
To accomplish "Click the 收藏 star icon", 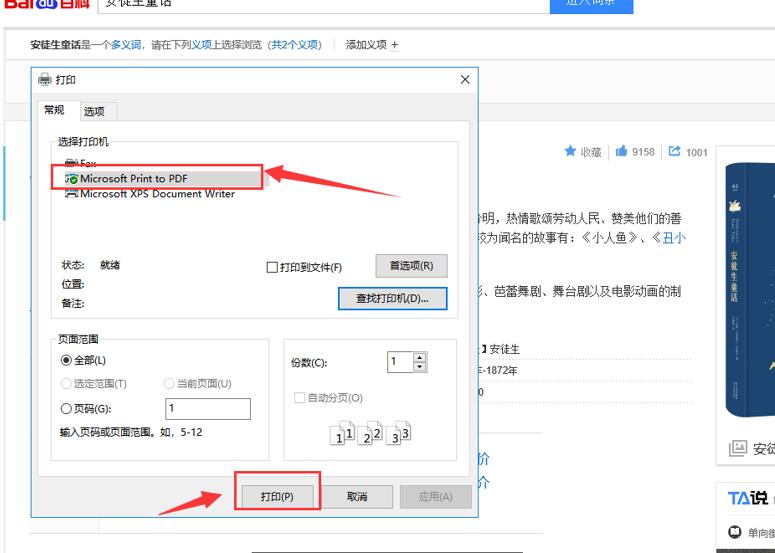I will click(570, 151).
